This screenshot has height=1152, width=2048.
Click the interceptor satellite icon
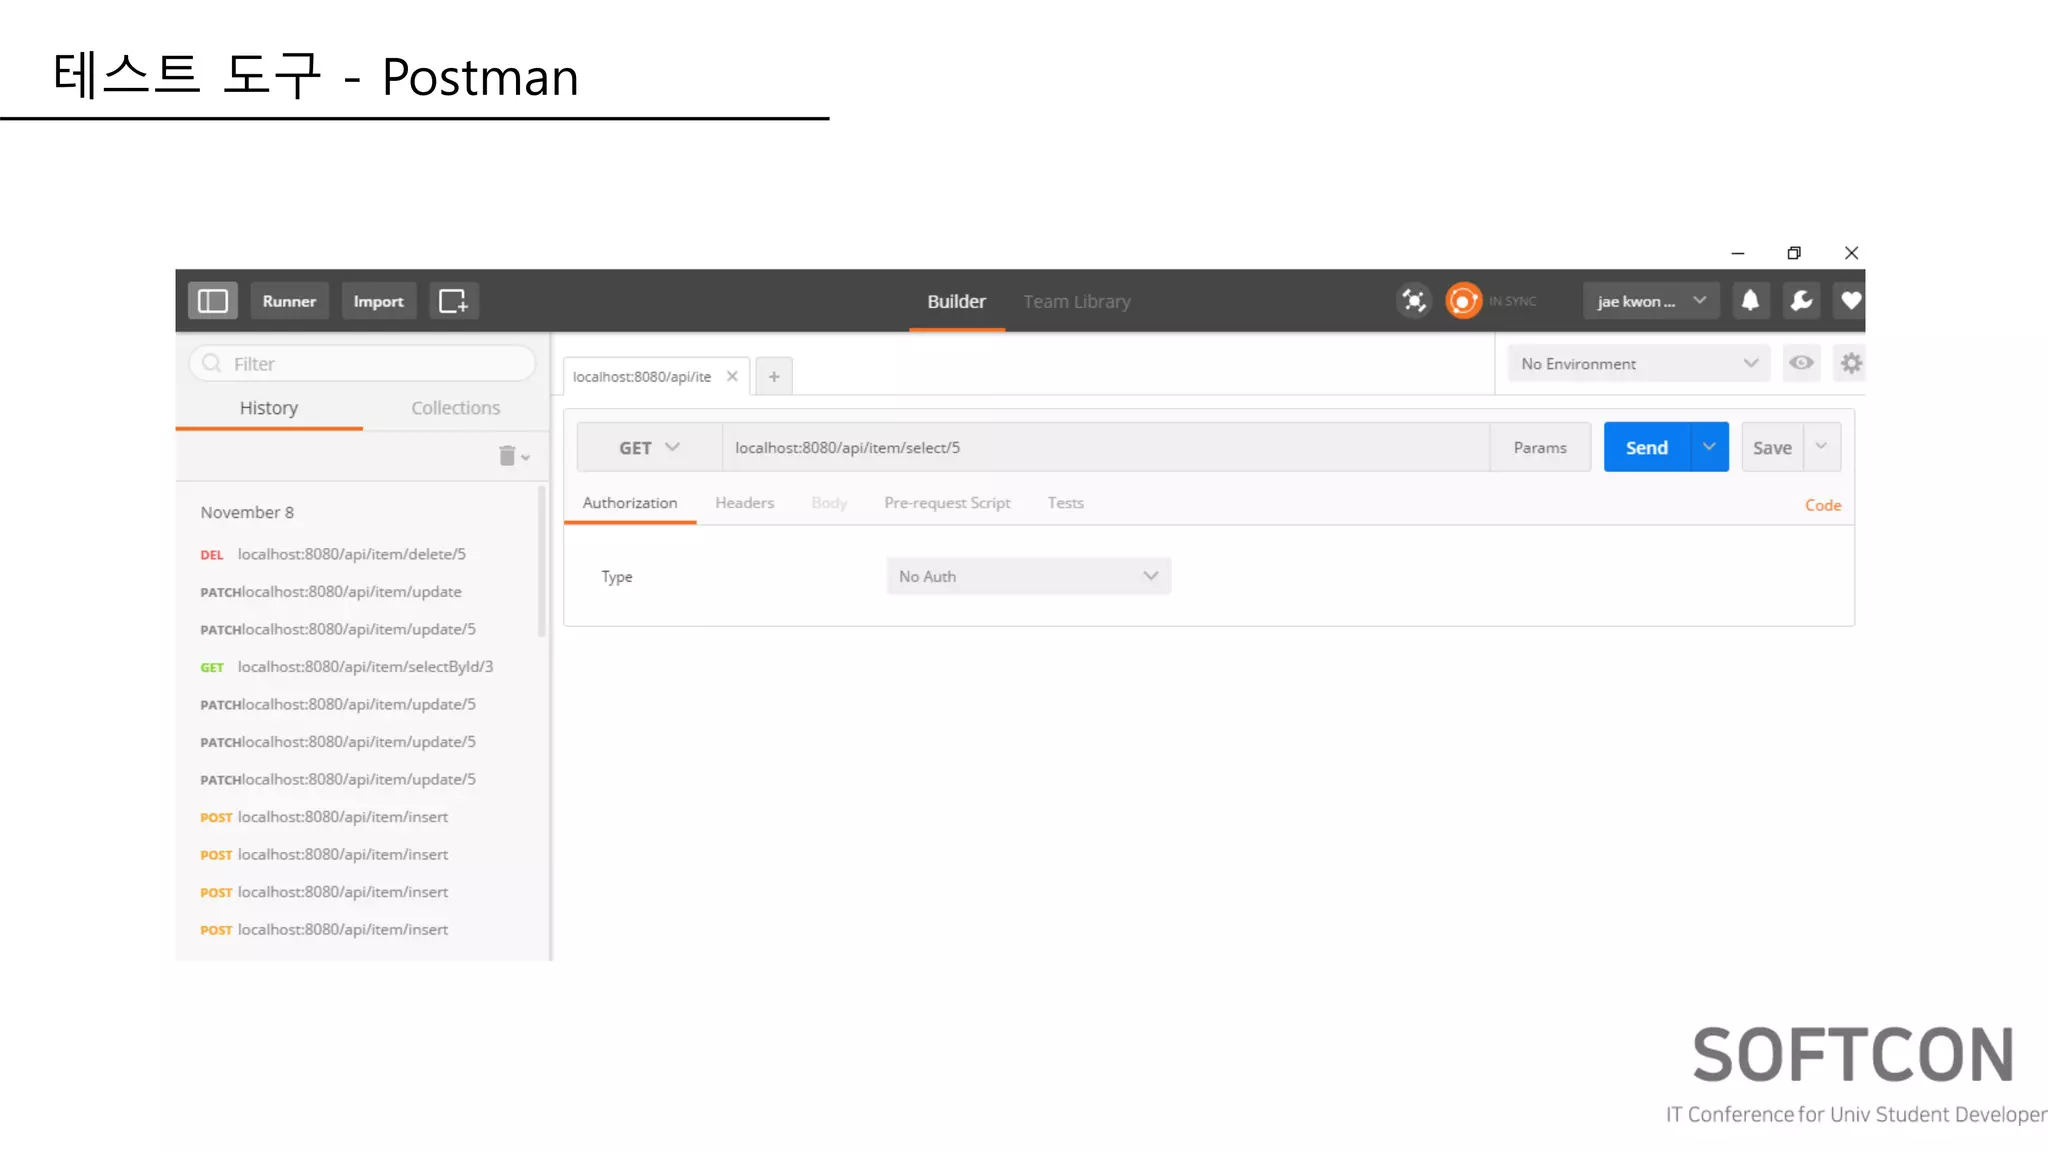(x=1413, y=301)
